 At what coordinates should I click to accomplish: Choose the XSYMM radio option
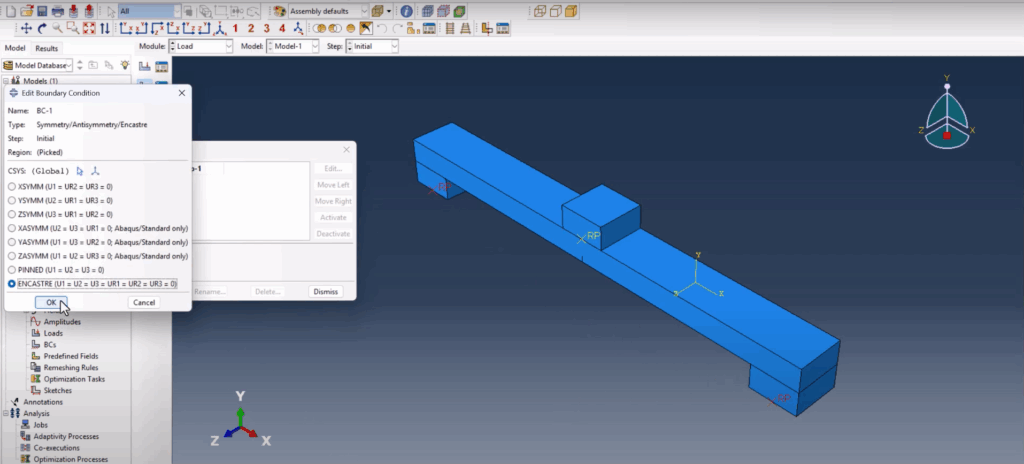pyautogui.click(x=12, y=187)
